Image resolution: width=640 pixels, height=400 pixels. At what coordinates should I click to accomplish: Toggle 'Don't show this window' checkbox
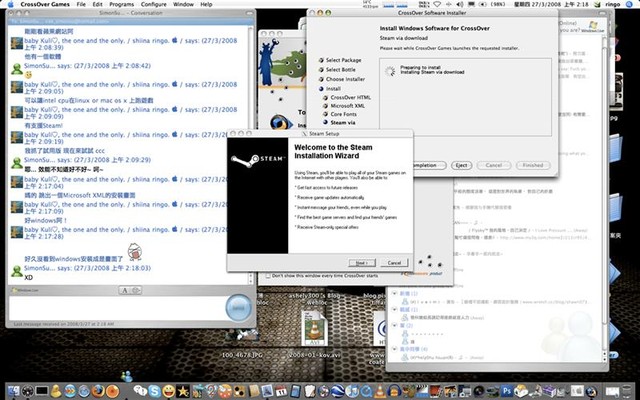coord(268,276)
